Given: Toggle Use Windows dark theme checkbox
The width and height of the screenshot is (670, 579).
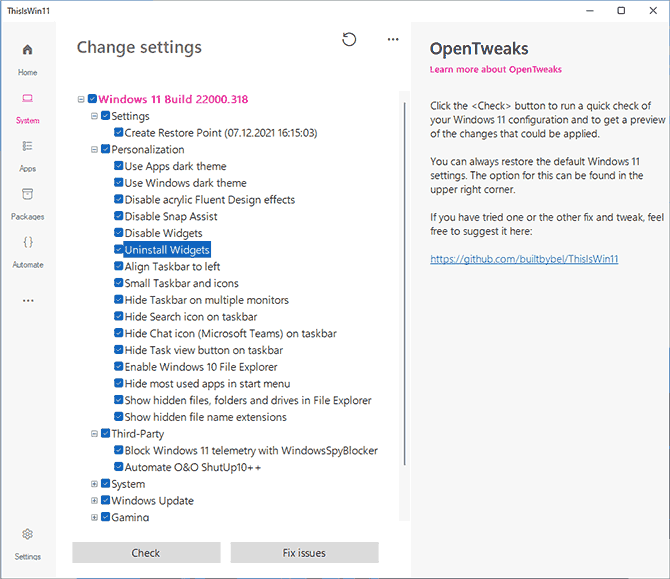Looking at the screenshot, I should click(118, 182).
